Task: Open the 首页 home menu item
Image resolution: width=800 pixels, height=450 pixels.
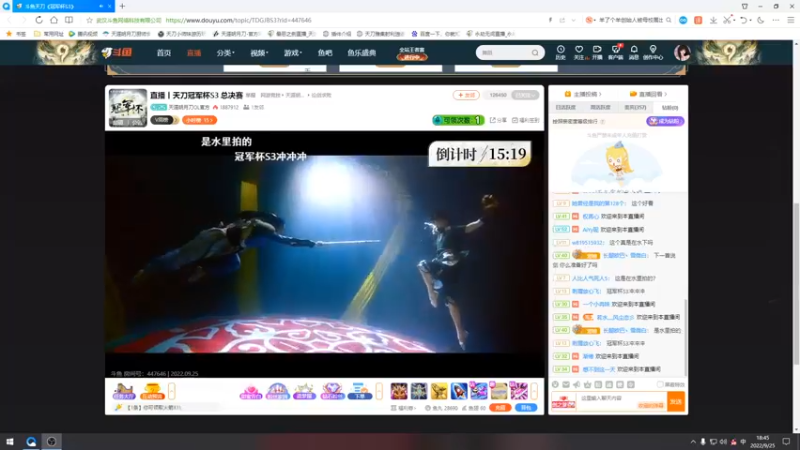Action: 164,53
